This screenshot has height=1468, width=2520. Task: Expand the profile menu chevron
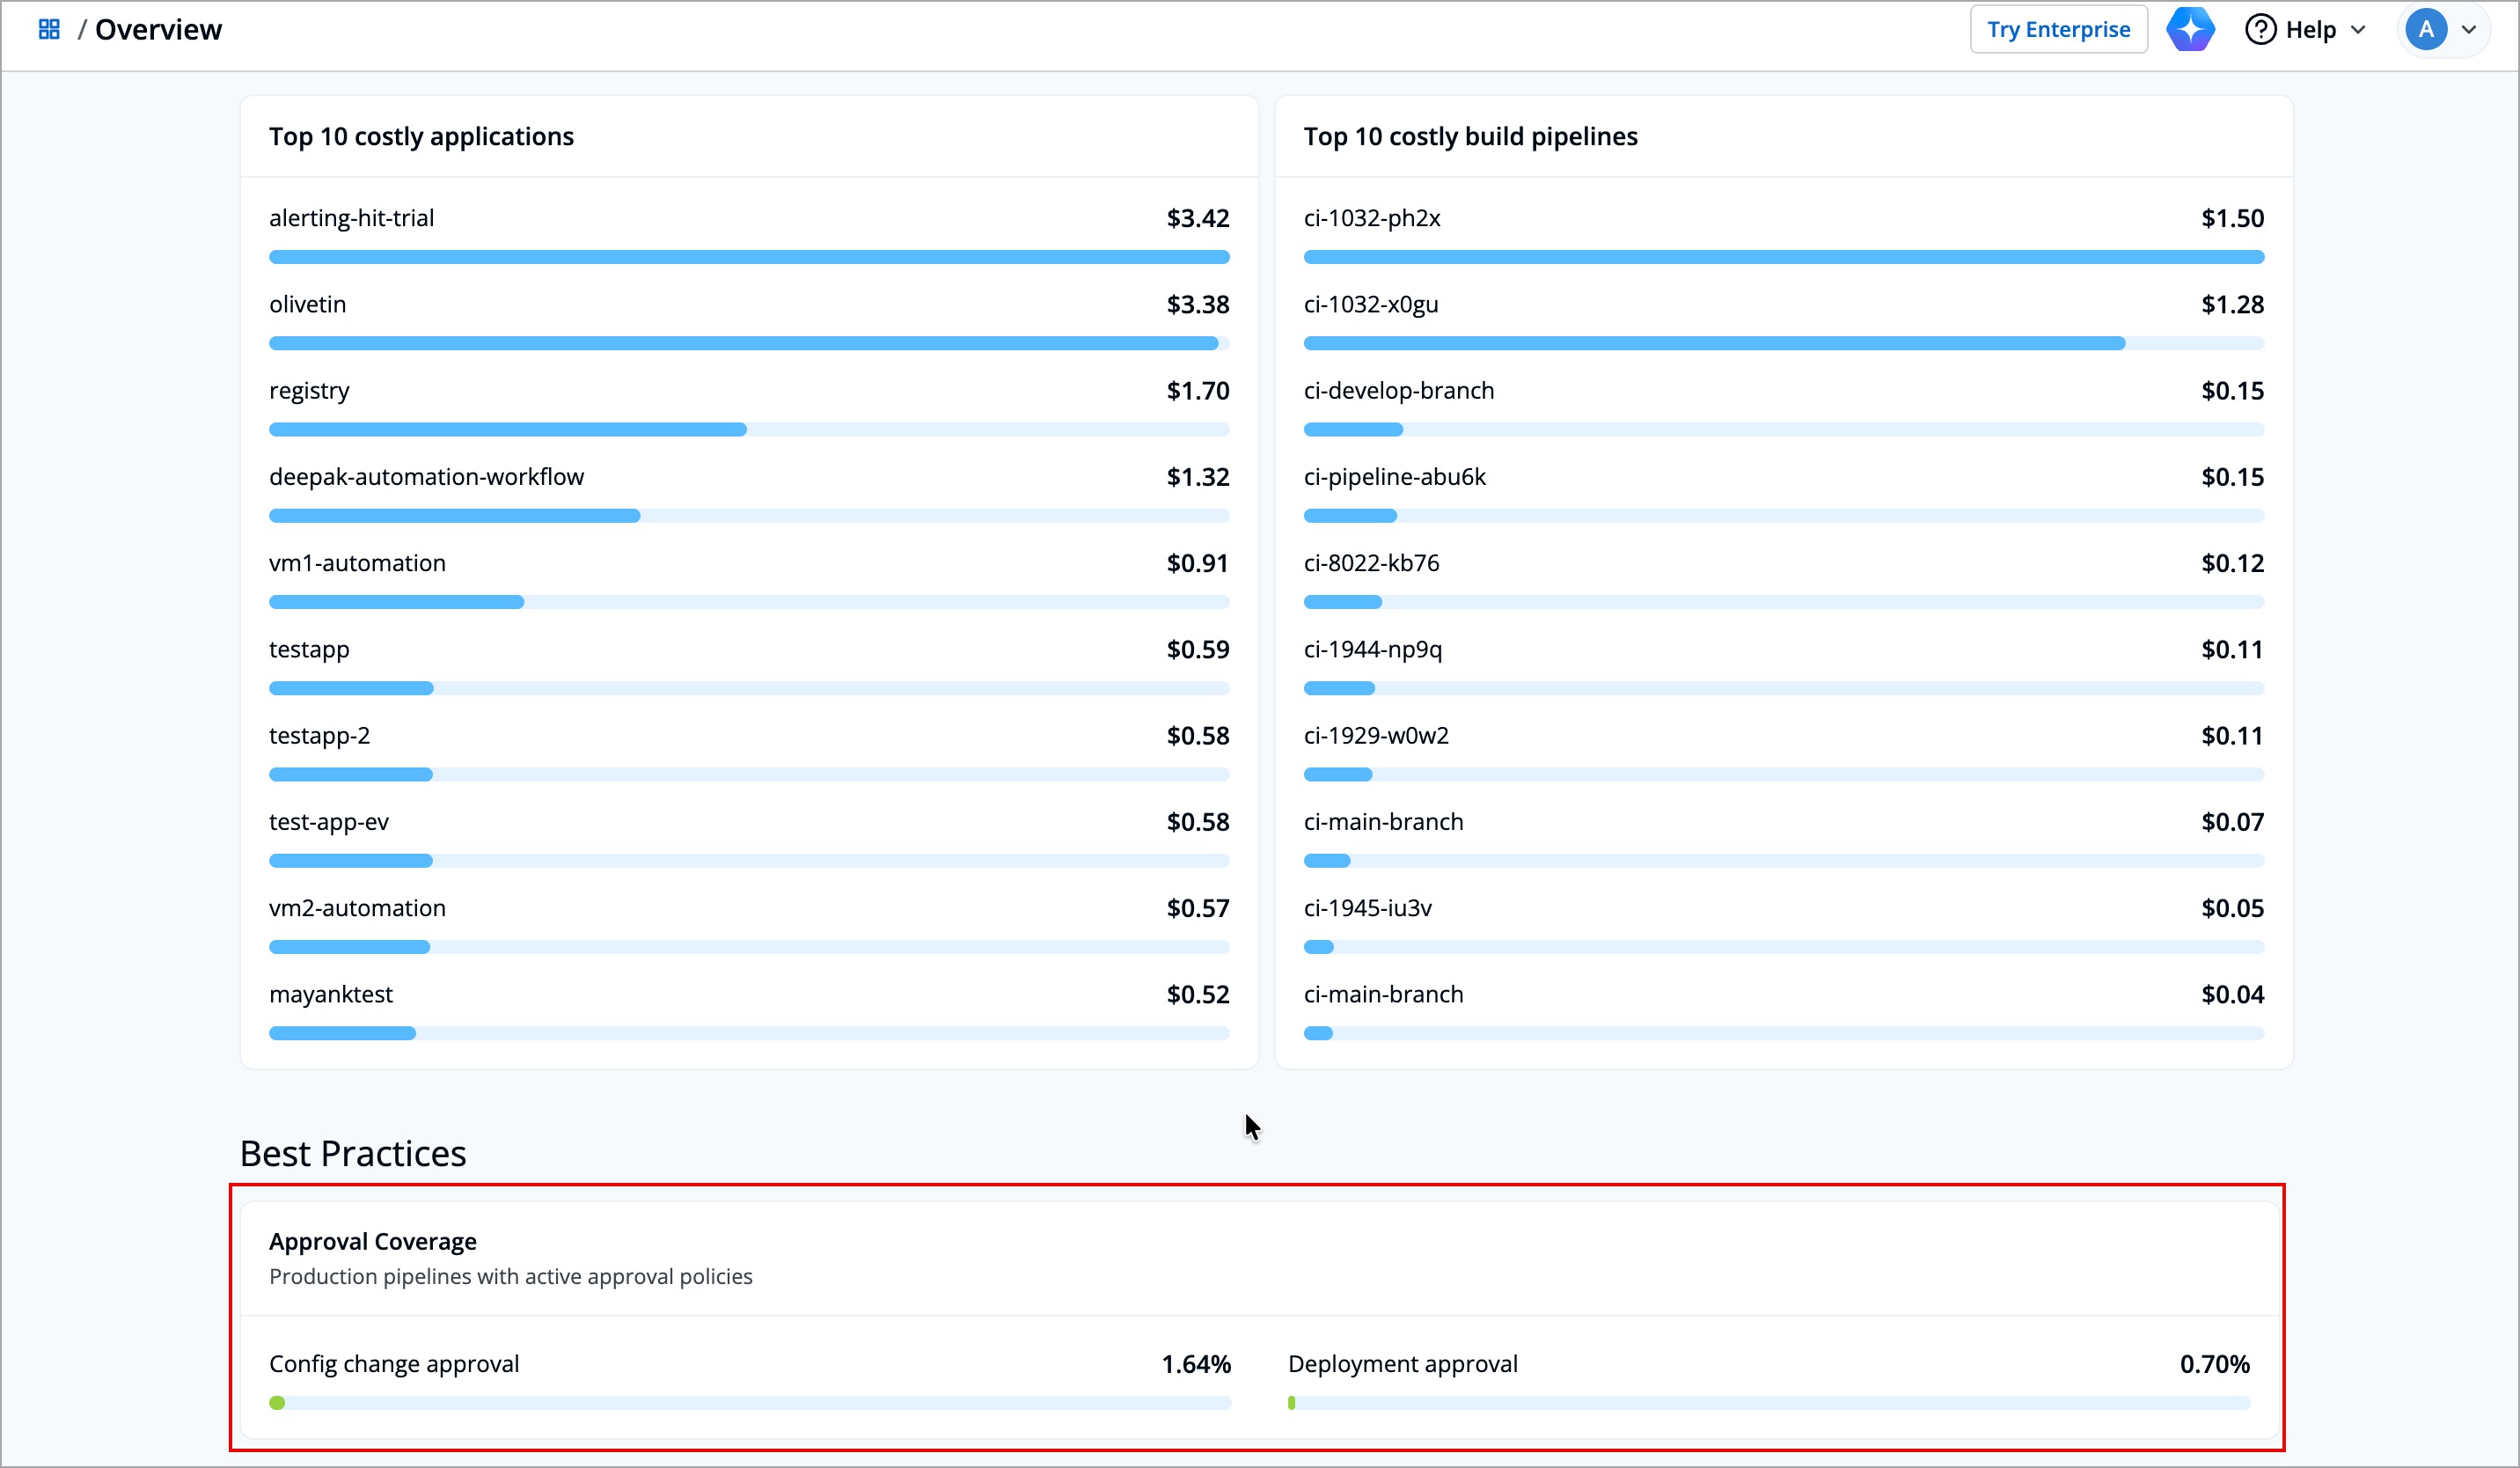(2469, 29)
